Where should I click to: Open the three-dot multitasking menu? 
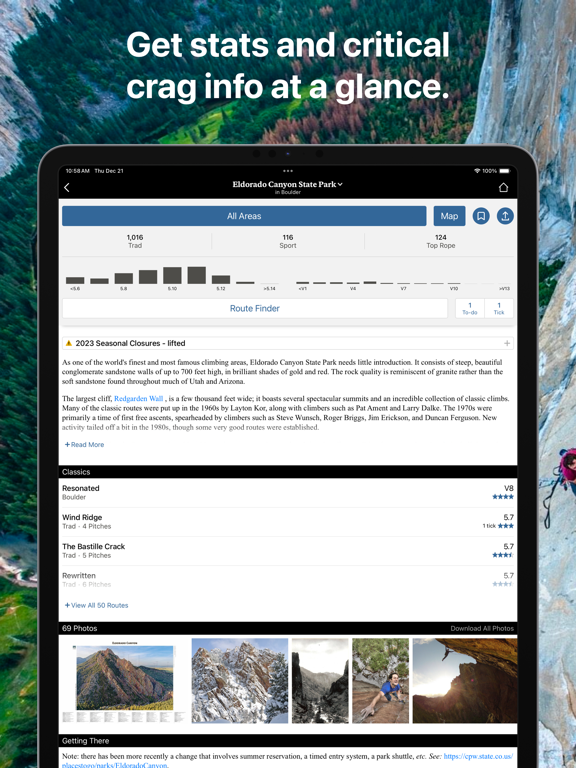288,171
